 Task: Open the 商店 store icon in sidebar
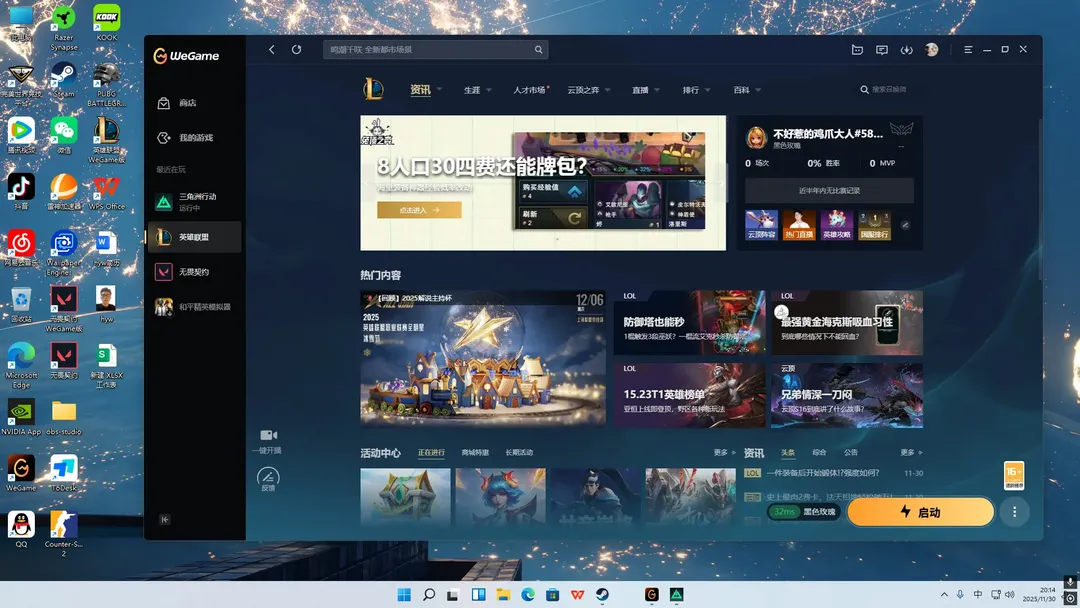[164, 103]
